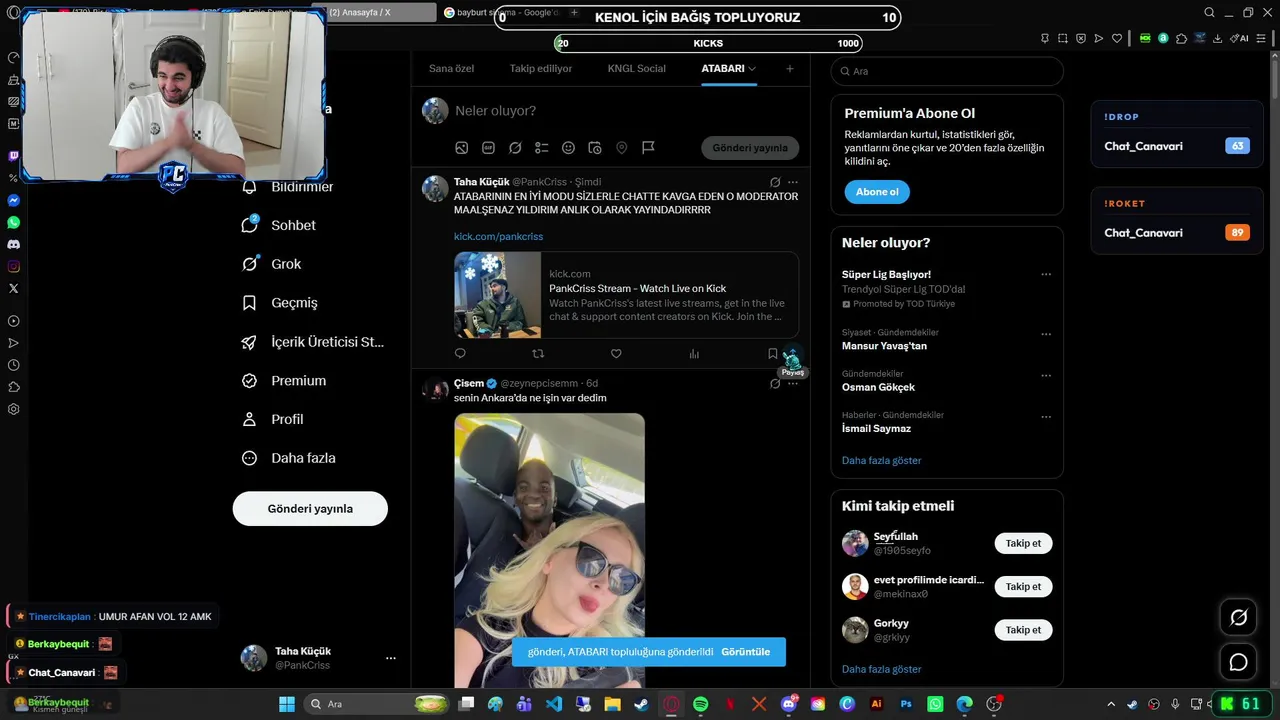The height and width of the screenshot is (720, 1280).
Task: Open Sohbet in the navigation menu
Action: (279, 225)
